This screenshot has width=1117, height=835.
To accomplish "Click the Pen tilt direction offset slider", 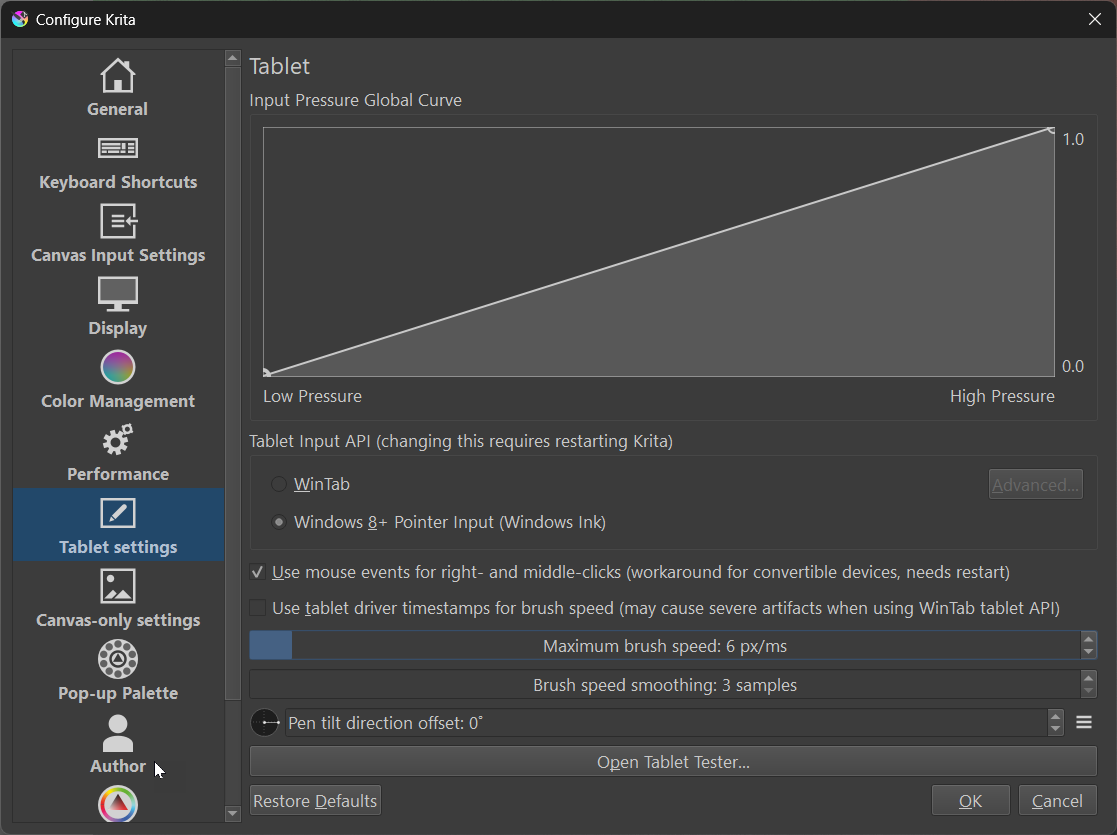I will tap(667, 722).
